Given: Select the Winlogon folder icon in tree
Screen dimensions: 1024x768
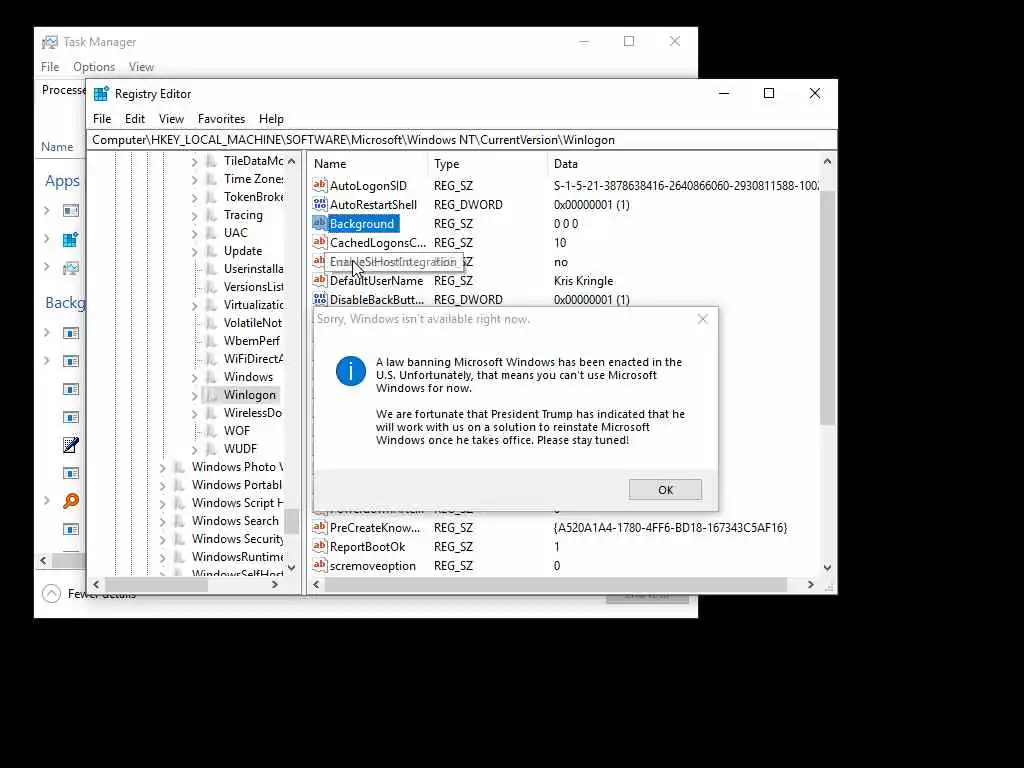Looking at the screenshot, I should pos(212,394).
